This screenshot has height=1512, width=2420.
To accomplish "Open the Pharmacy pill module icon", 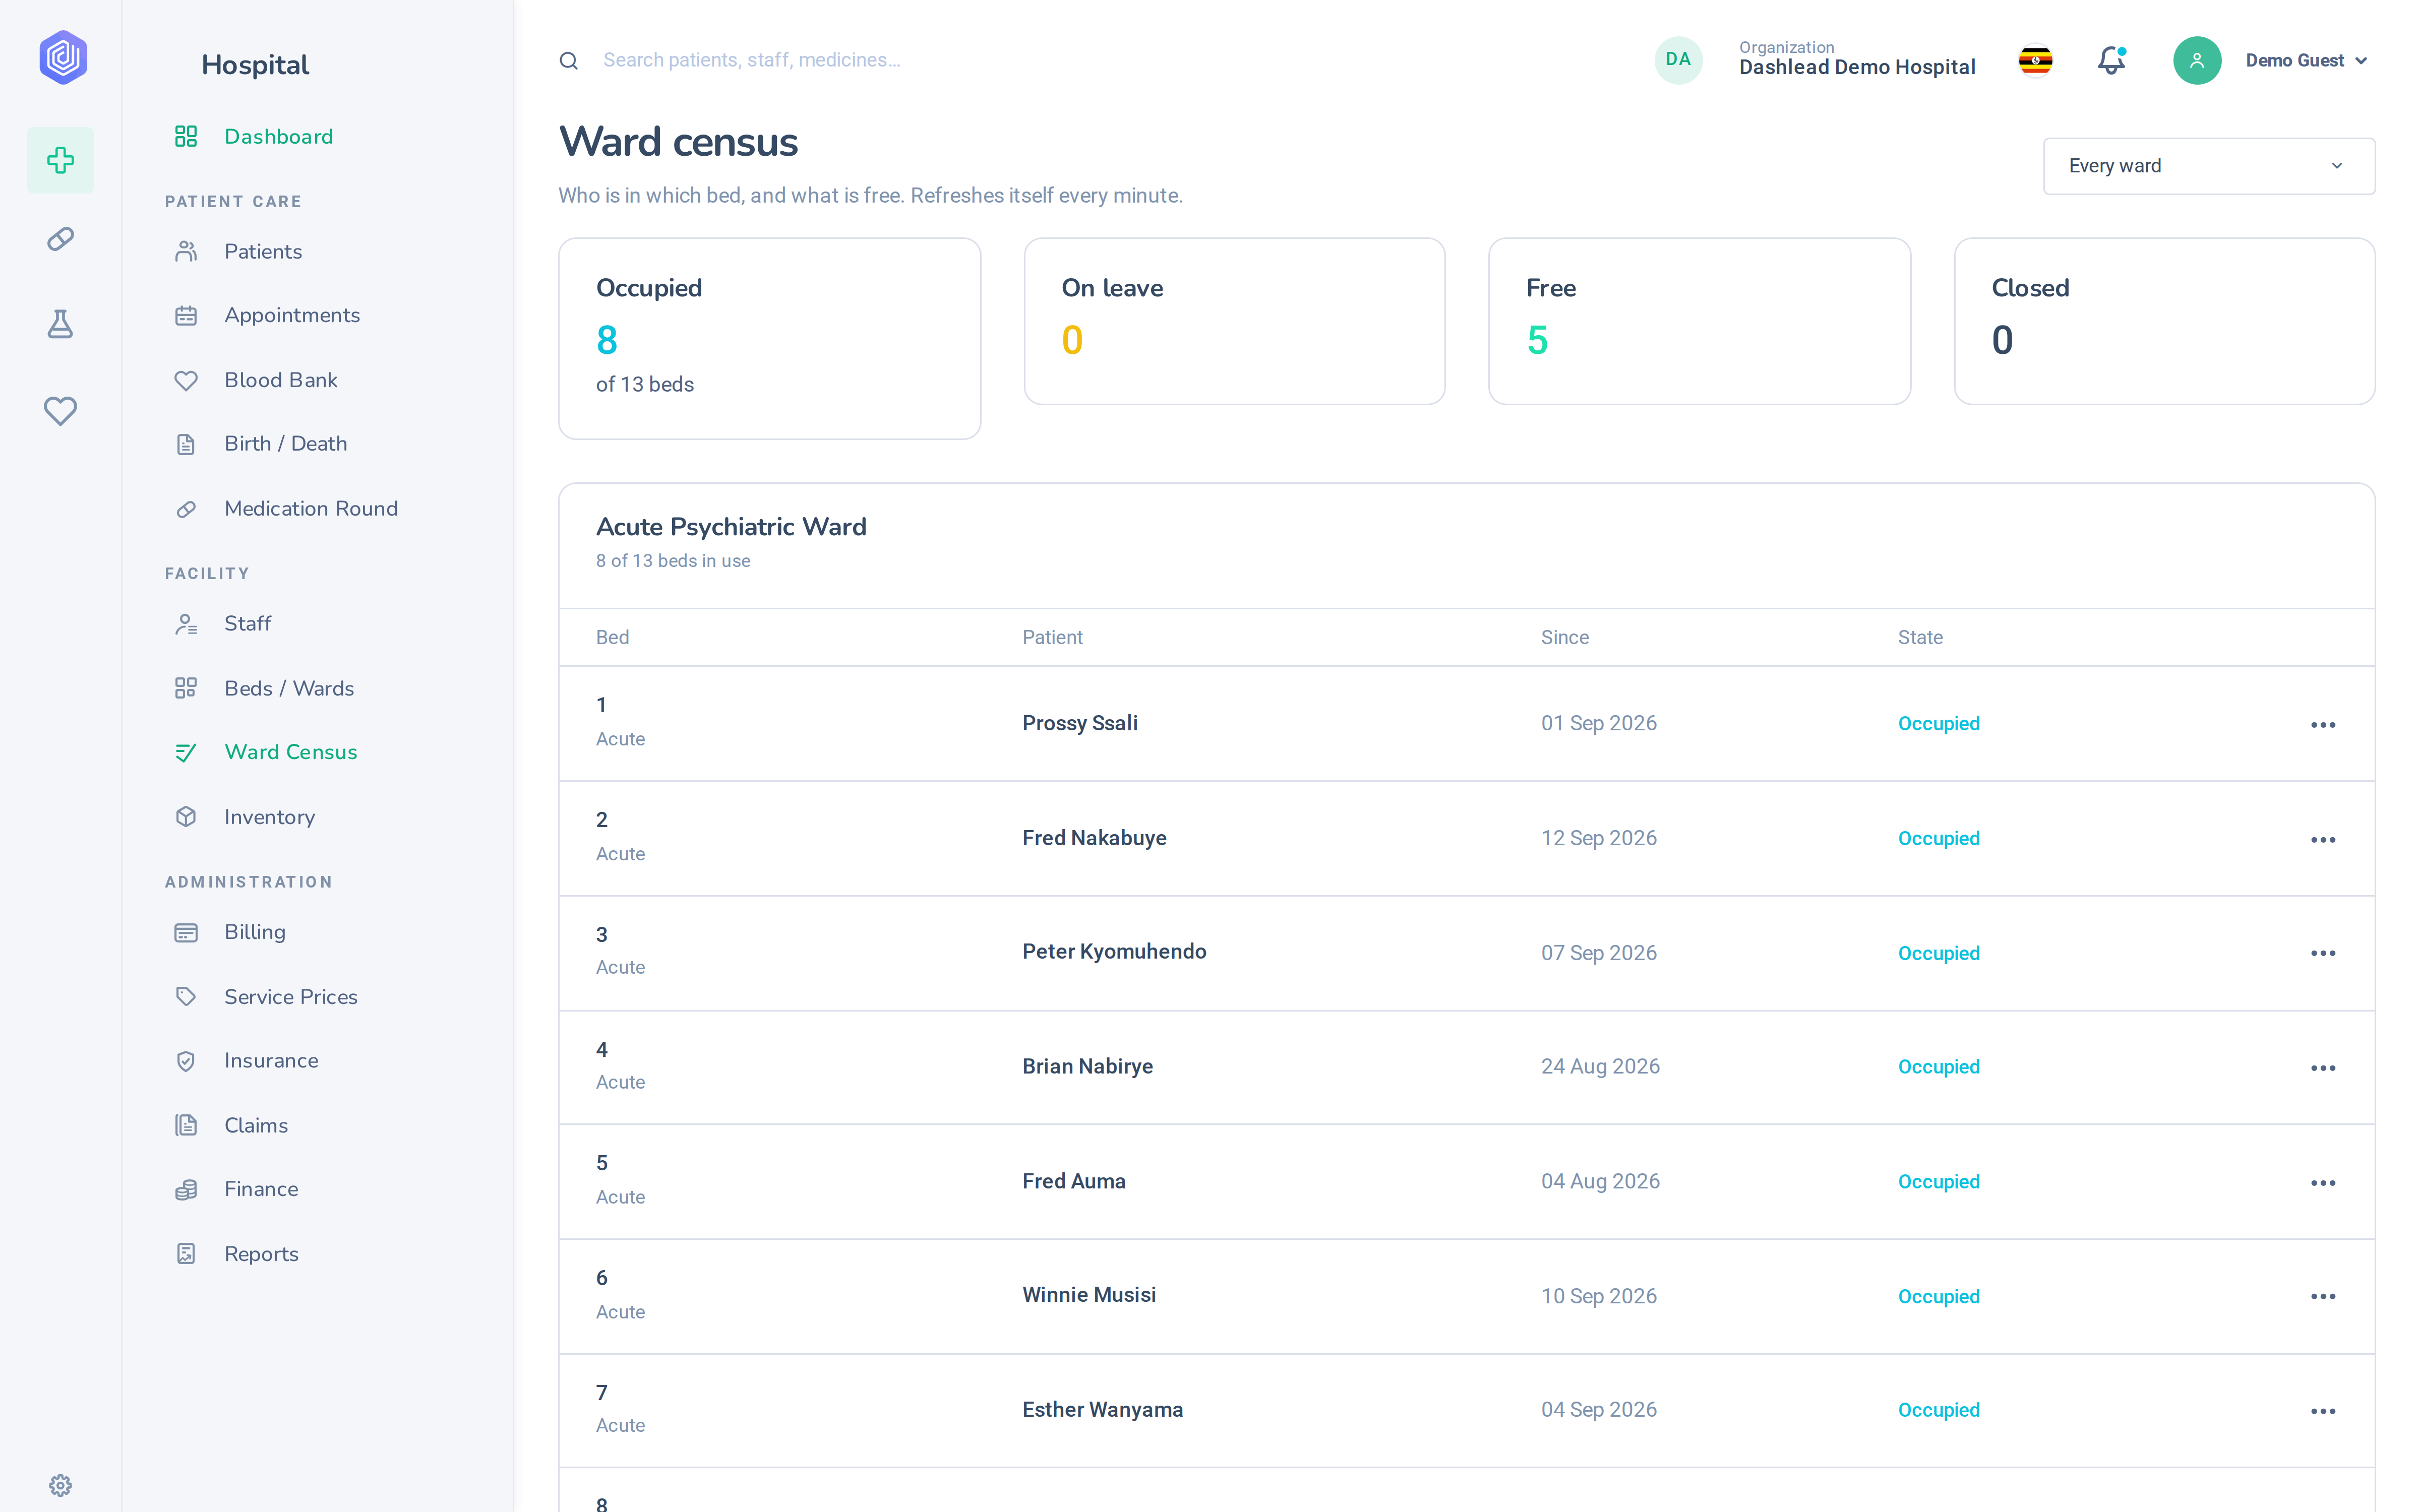I will pyautogui.click(x=60, y=239).
